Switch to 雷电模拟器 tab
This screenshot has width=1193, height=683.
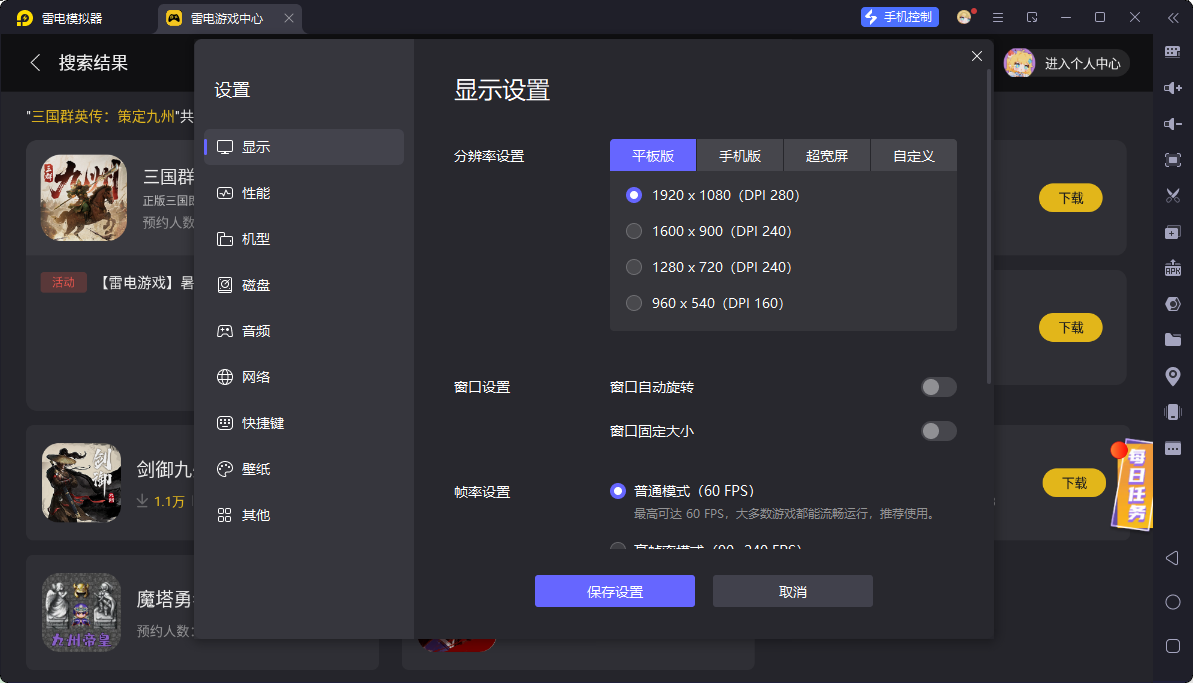pos(59,18)
